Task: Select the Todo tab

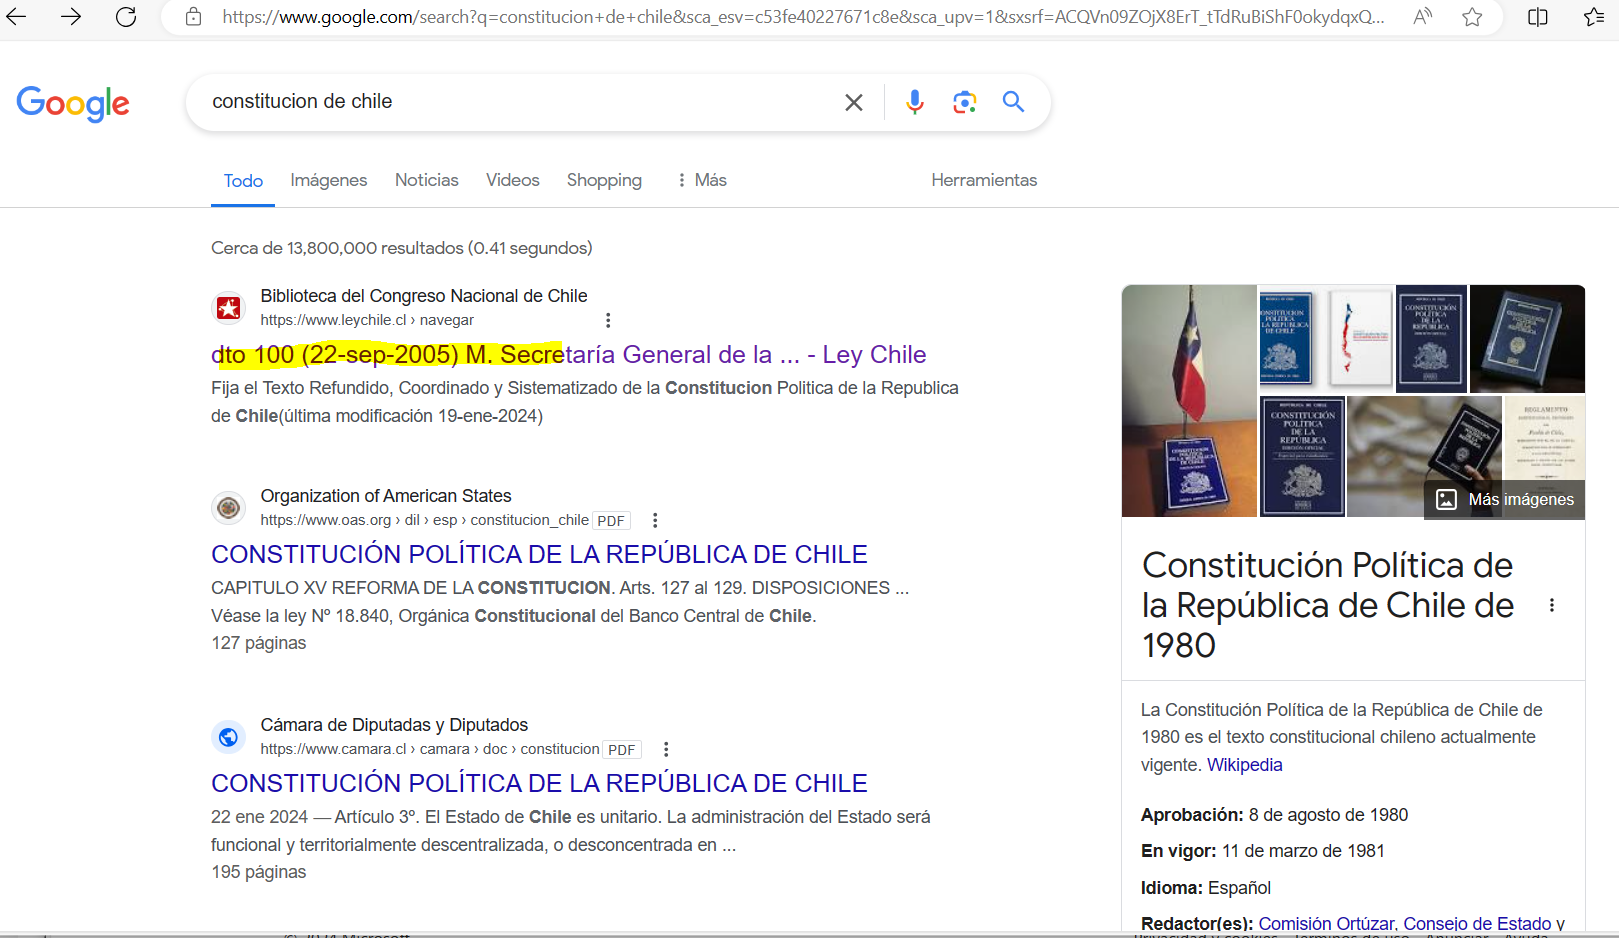Action: point(243,181)
